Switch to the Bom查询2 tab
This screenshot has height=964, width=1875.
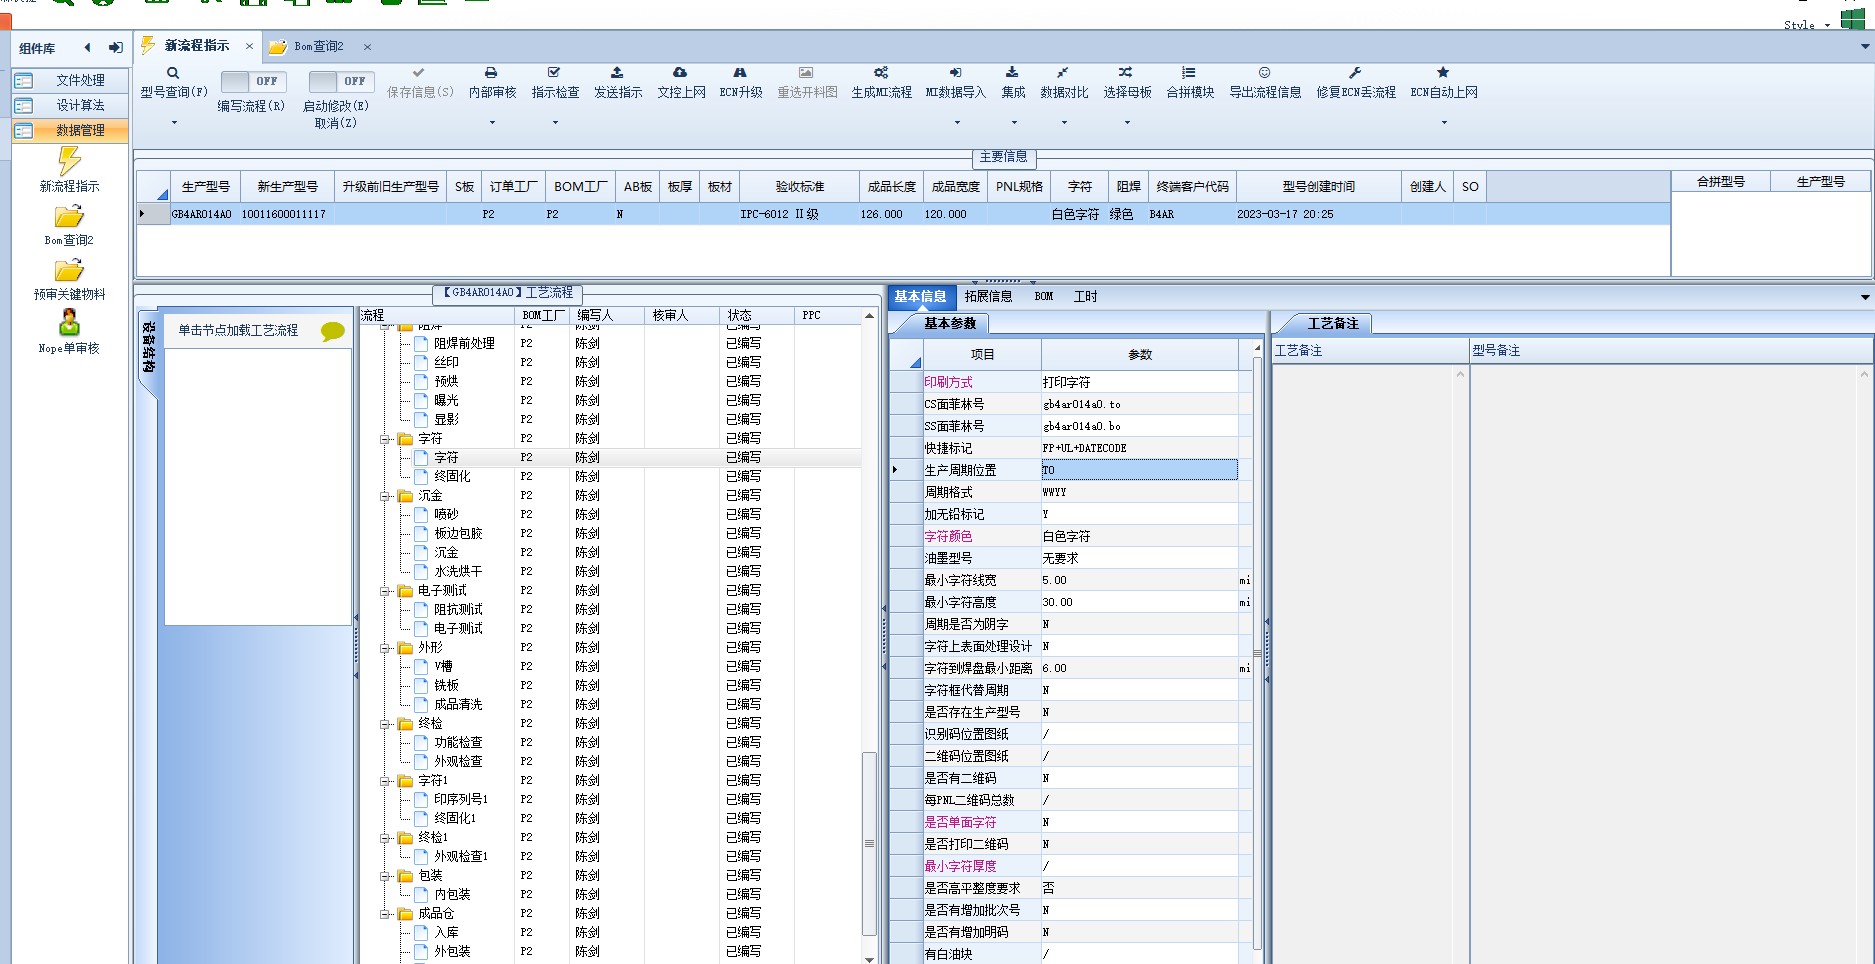pos(318,47)
